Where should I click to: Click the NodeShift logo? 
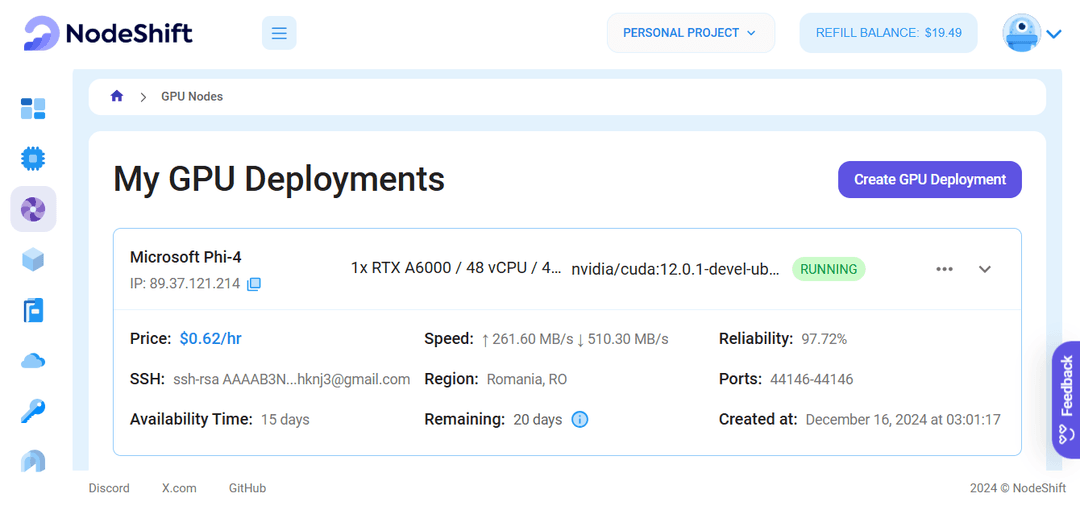point(108,33)
